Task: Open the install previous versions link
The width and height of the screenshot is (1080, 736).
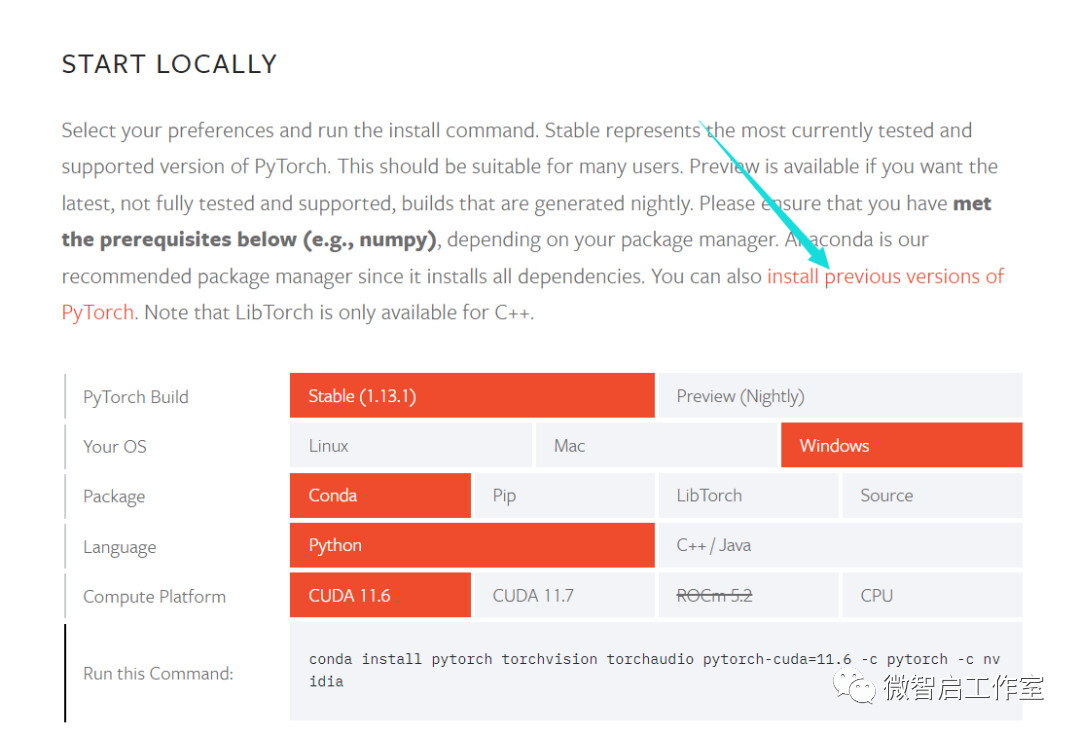Action: click(x=885, y=276)
